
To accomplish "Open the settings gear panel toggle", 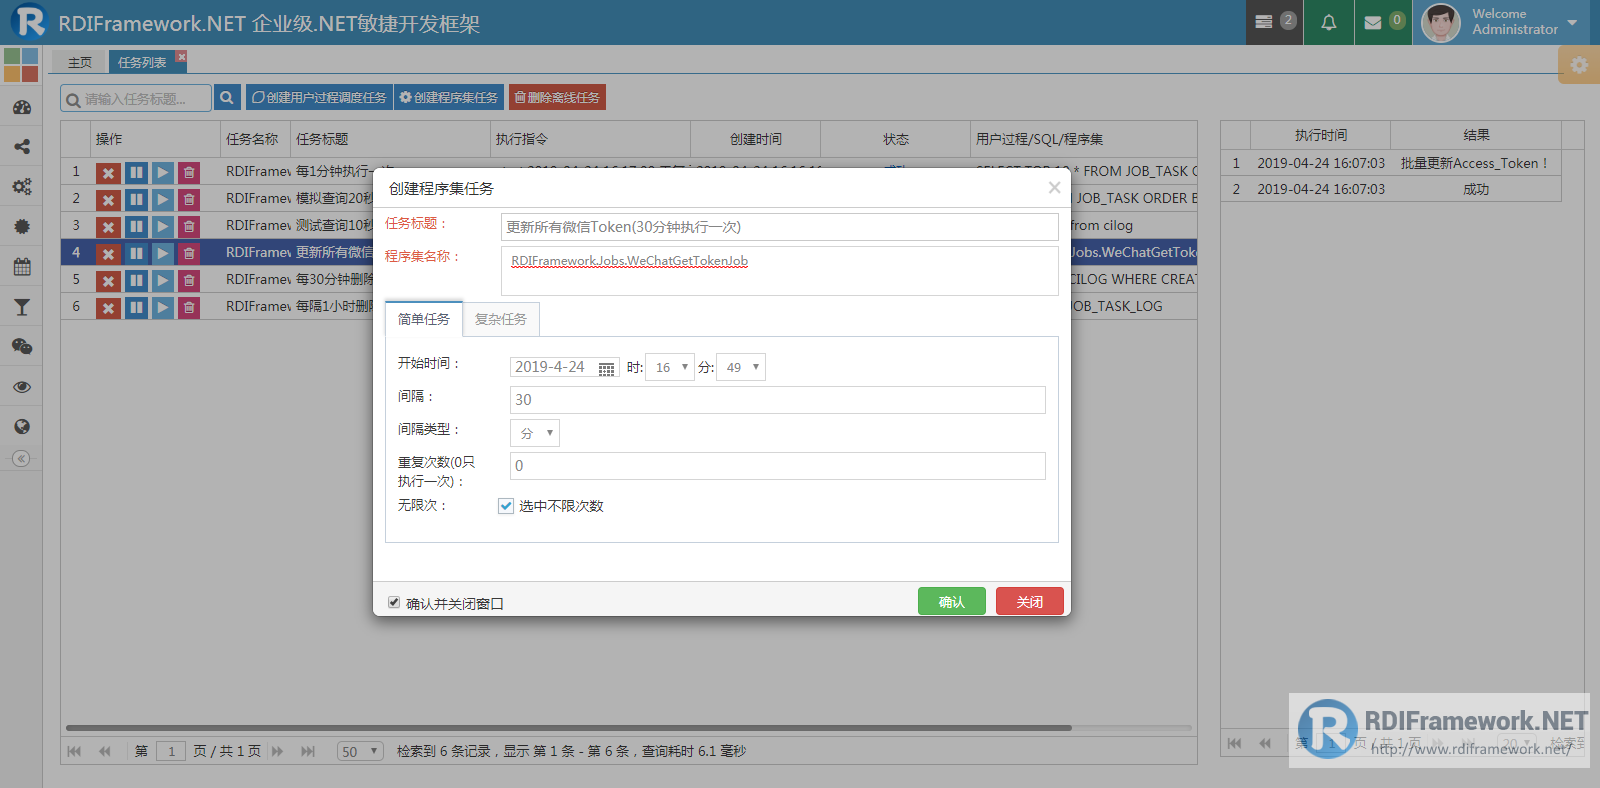I will point(1579,65).
